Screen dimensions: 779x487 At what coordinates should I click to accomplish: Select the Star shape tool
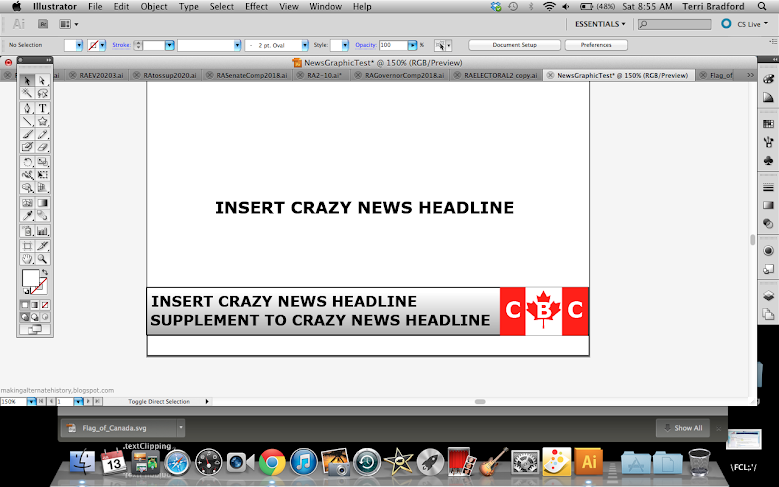[42, 121]
